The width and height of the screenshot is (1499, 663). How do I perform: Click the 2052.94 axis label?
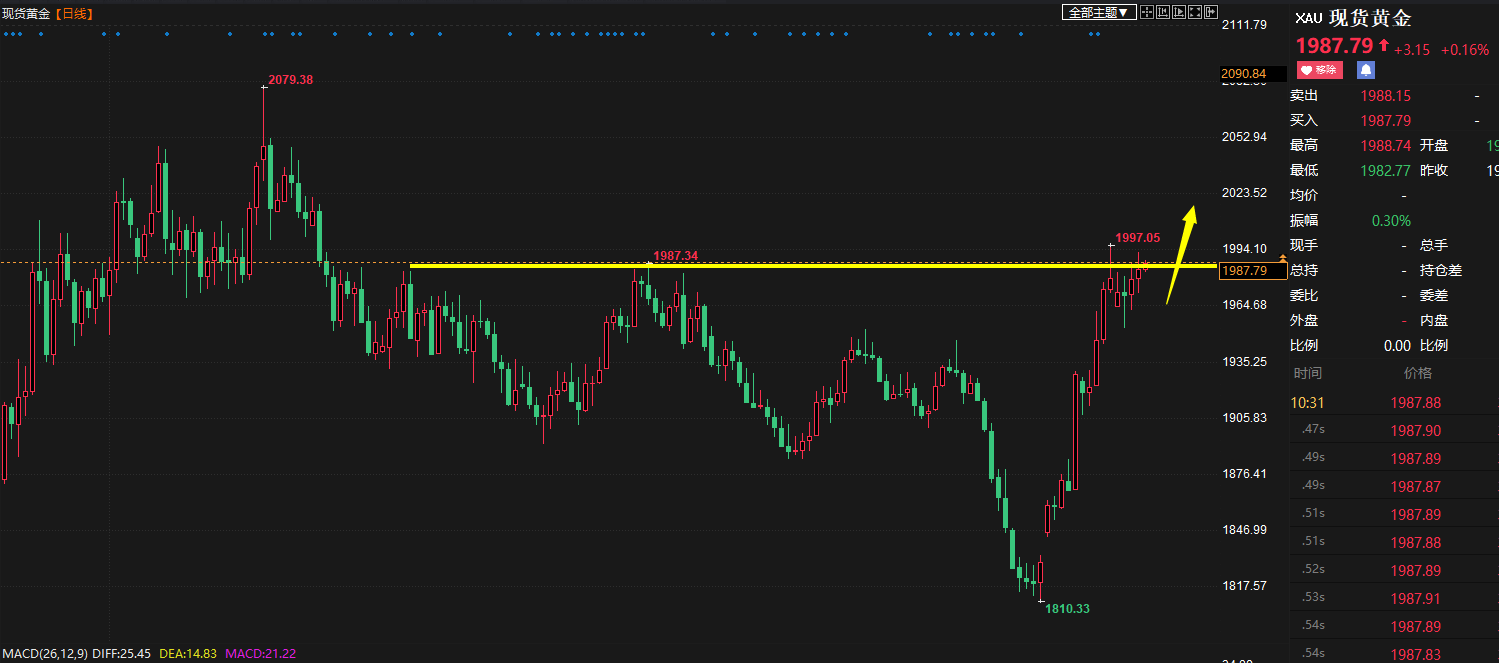tap(1245, 136)
